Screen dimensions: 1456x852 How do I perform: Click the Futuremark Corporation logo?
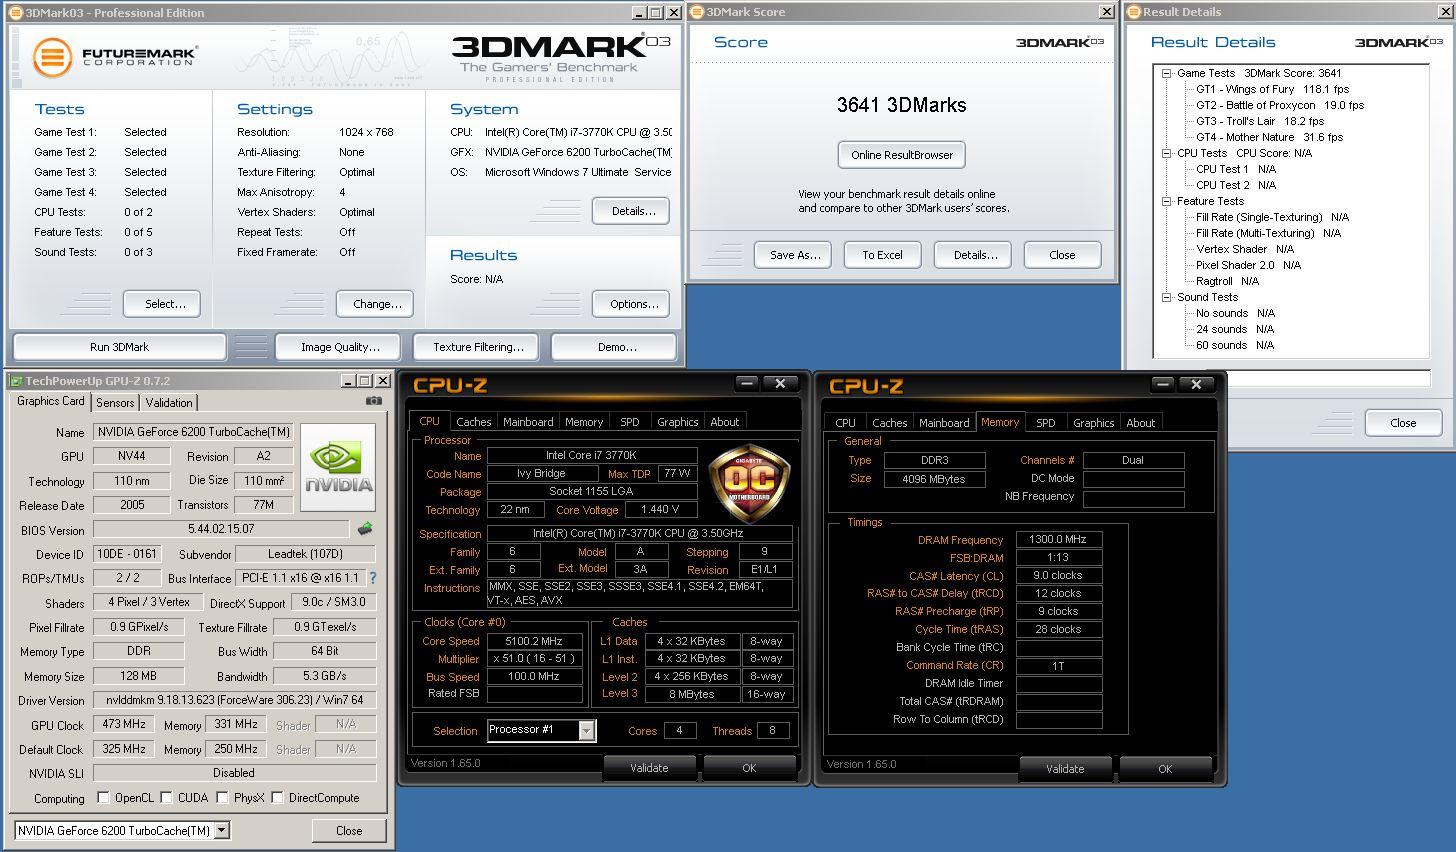point(114,57)
